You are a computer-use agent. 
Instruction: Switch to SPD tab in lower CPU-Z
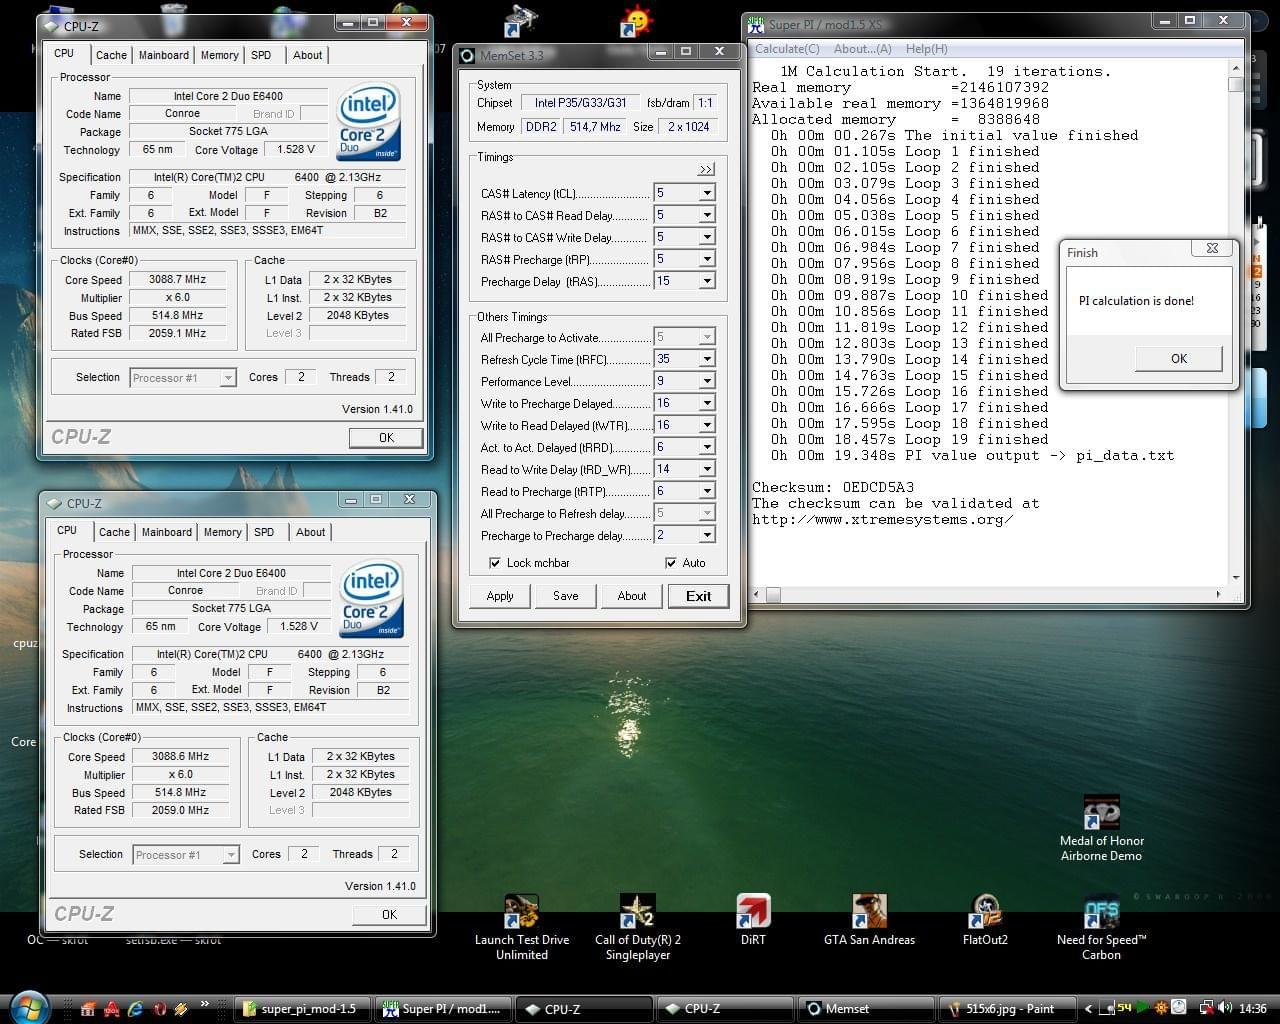(x=264, y=533)
